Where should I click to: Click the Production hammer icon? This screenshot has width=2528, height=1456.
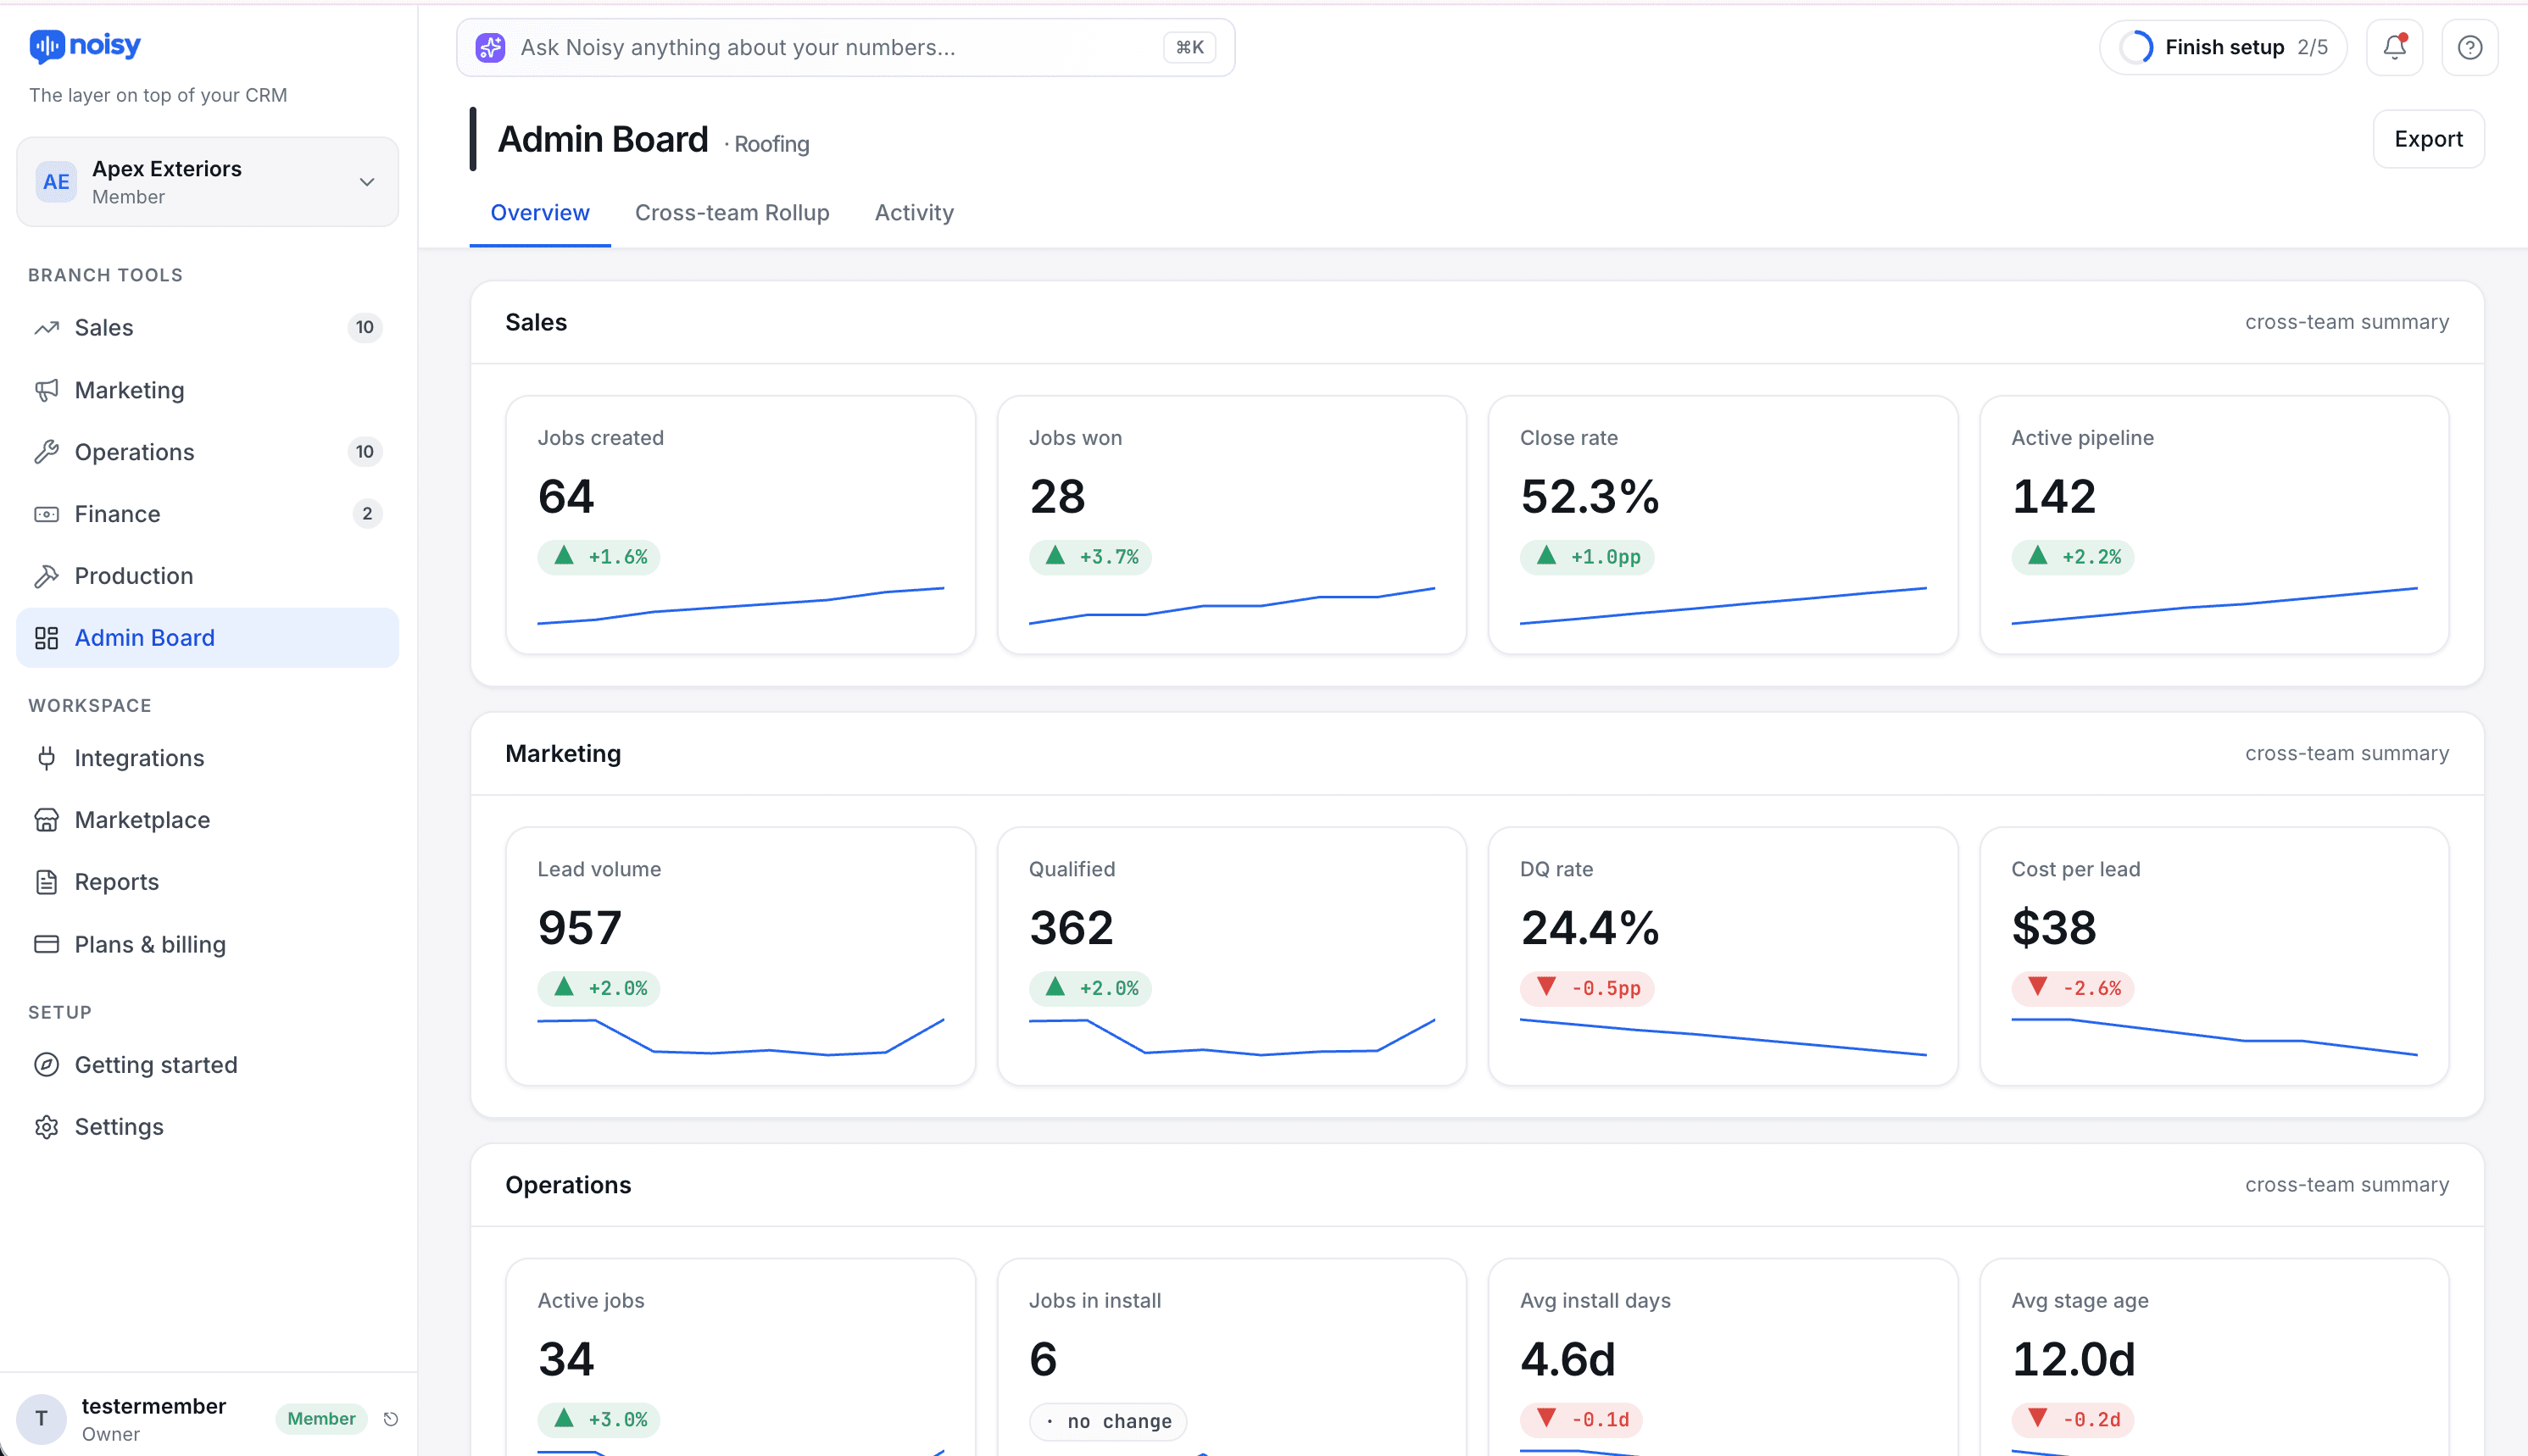[46, 576]
